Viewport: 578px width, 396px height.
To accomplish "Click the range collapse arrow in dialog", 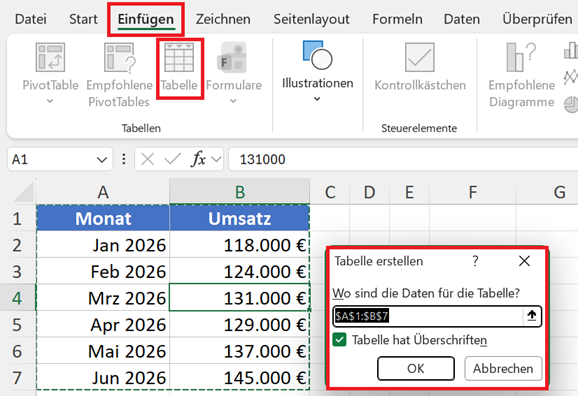I will pos(532,316).
